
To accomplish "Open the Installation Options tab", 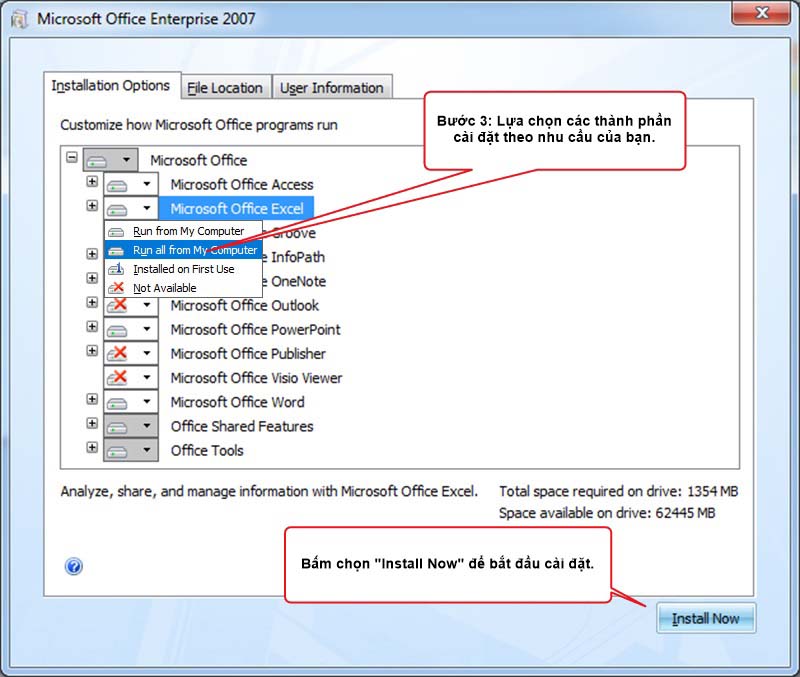I will tap(112, 86).
